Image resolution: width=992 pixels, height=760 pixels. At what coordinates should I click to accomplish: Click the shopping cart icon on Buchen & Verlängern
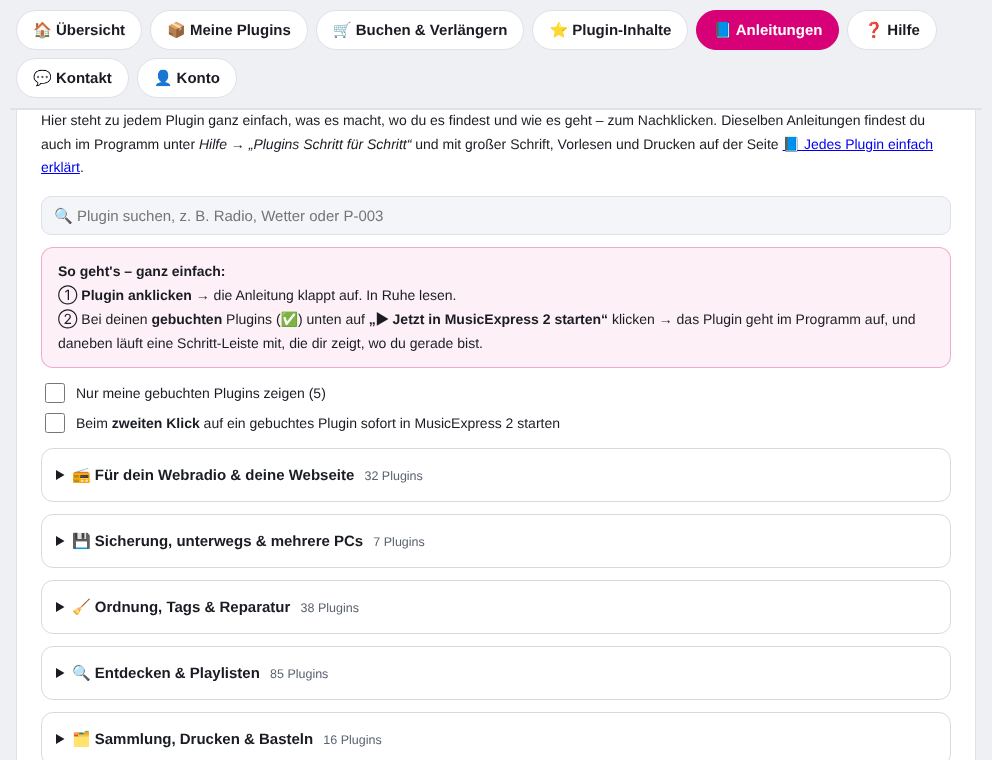[x=342, y=30]
